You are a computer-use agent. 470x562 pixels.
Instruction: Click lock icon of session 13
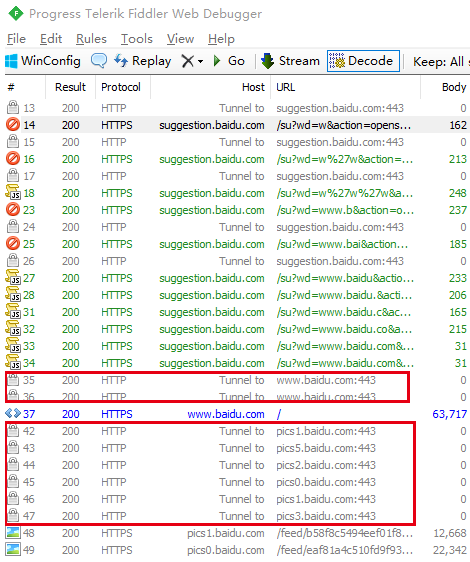pos(13,107)
